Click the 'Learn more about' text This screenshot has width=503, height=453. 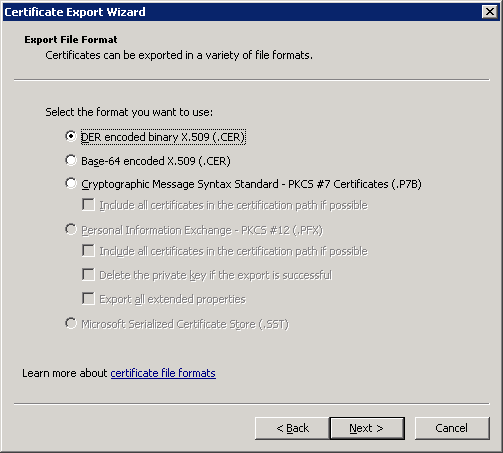(65, 373)
